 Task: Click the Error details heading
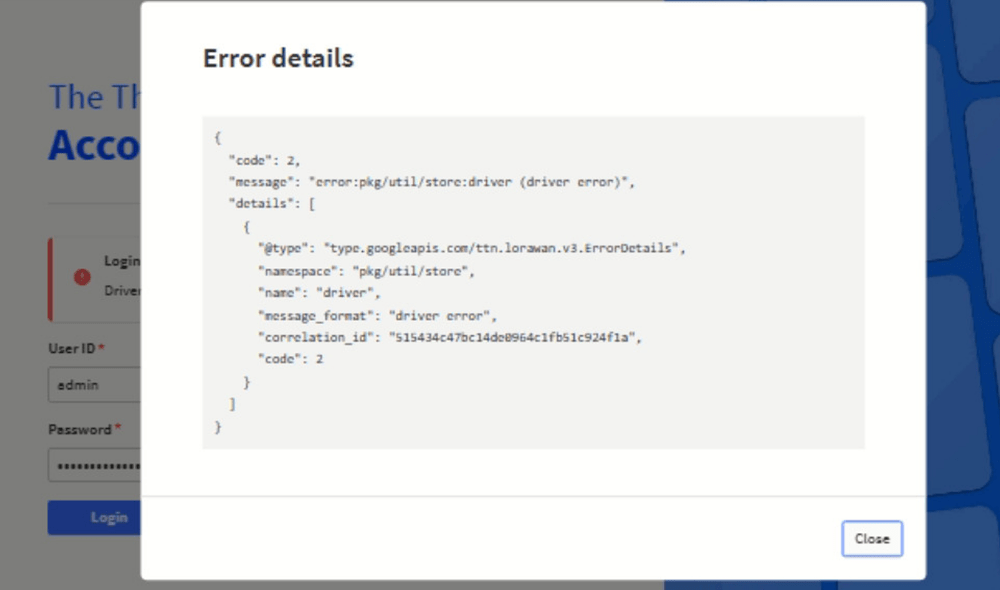[x=278, y=59]
